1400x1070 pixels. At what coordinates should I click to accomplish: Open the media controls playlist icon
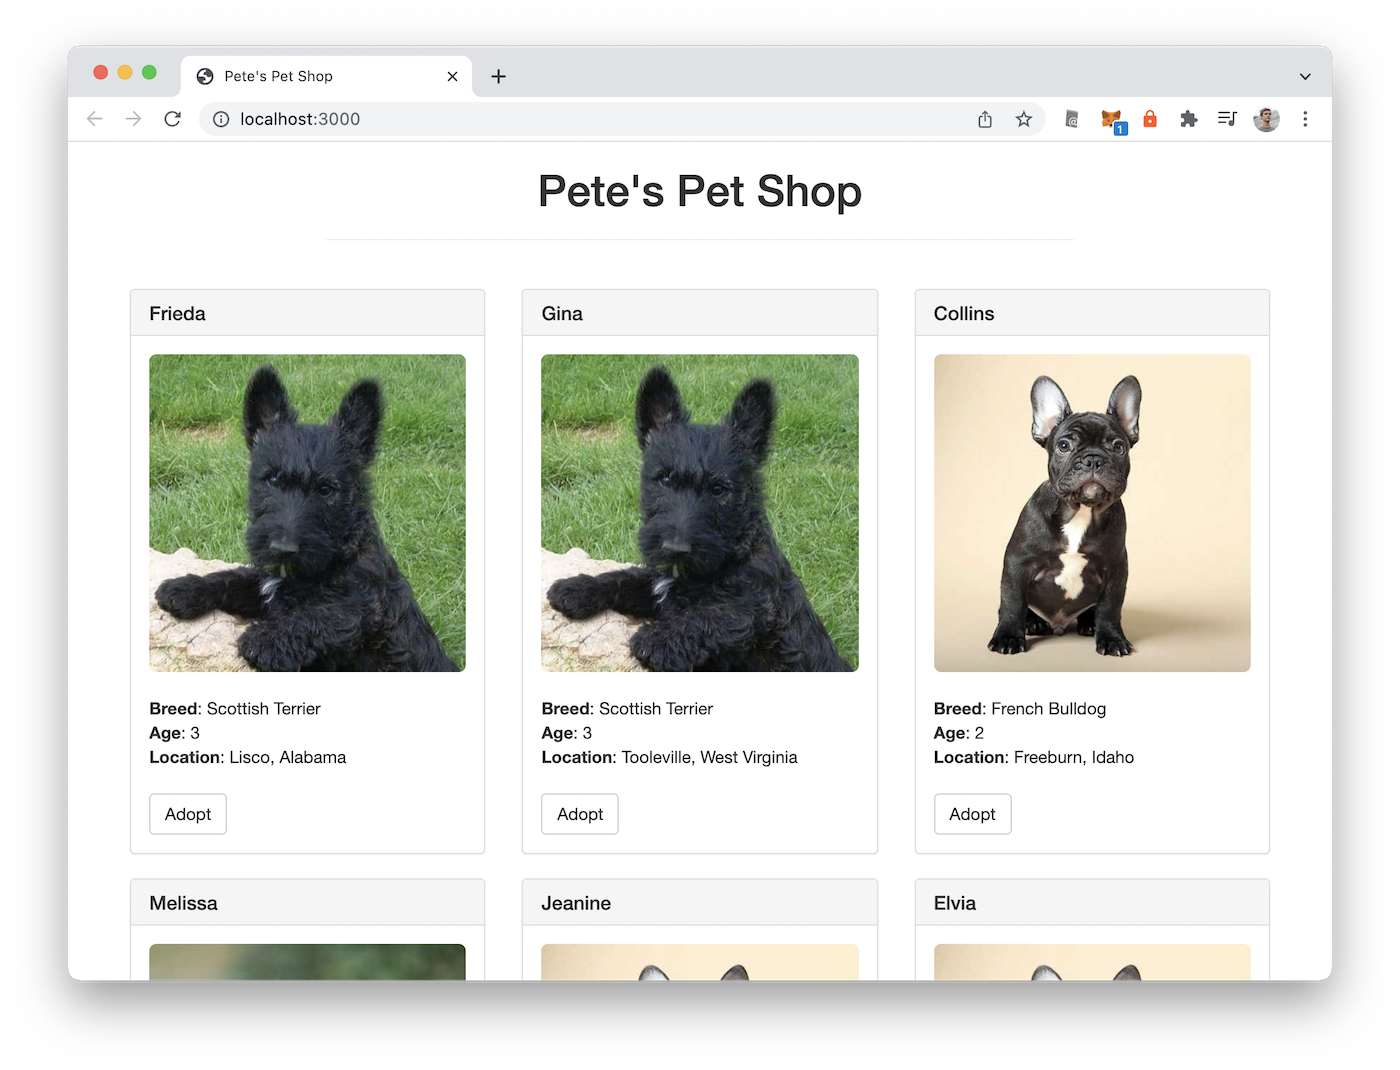(x=1227, y=119)
